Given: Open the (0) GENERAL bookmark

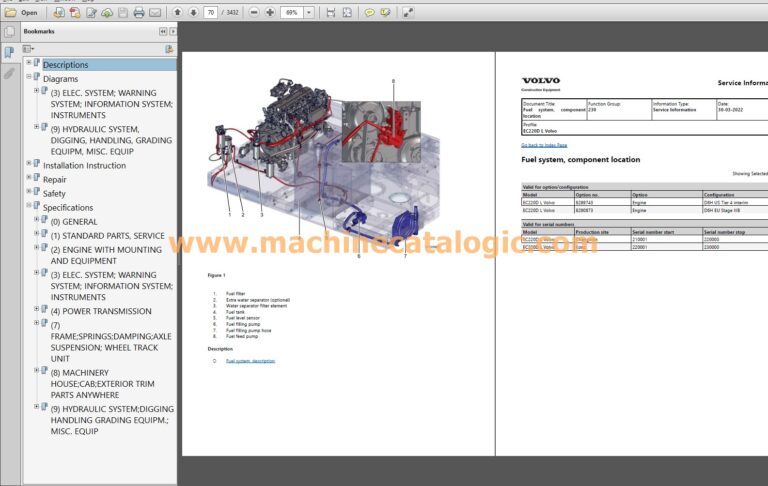Looking at the screenshot, I should [74, 222].
